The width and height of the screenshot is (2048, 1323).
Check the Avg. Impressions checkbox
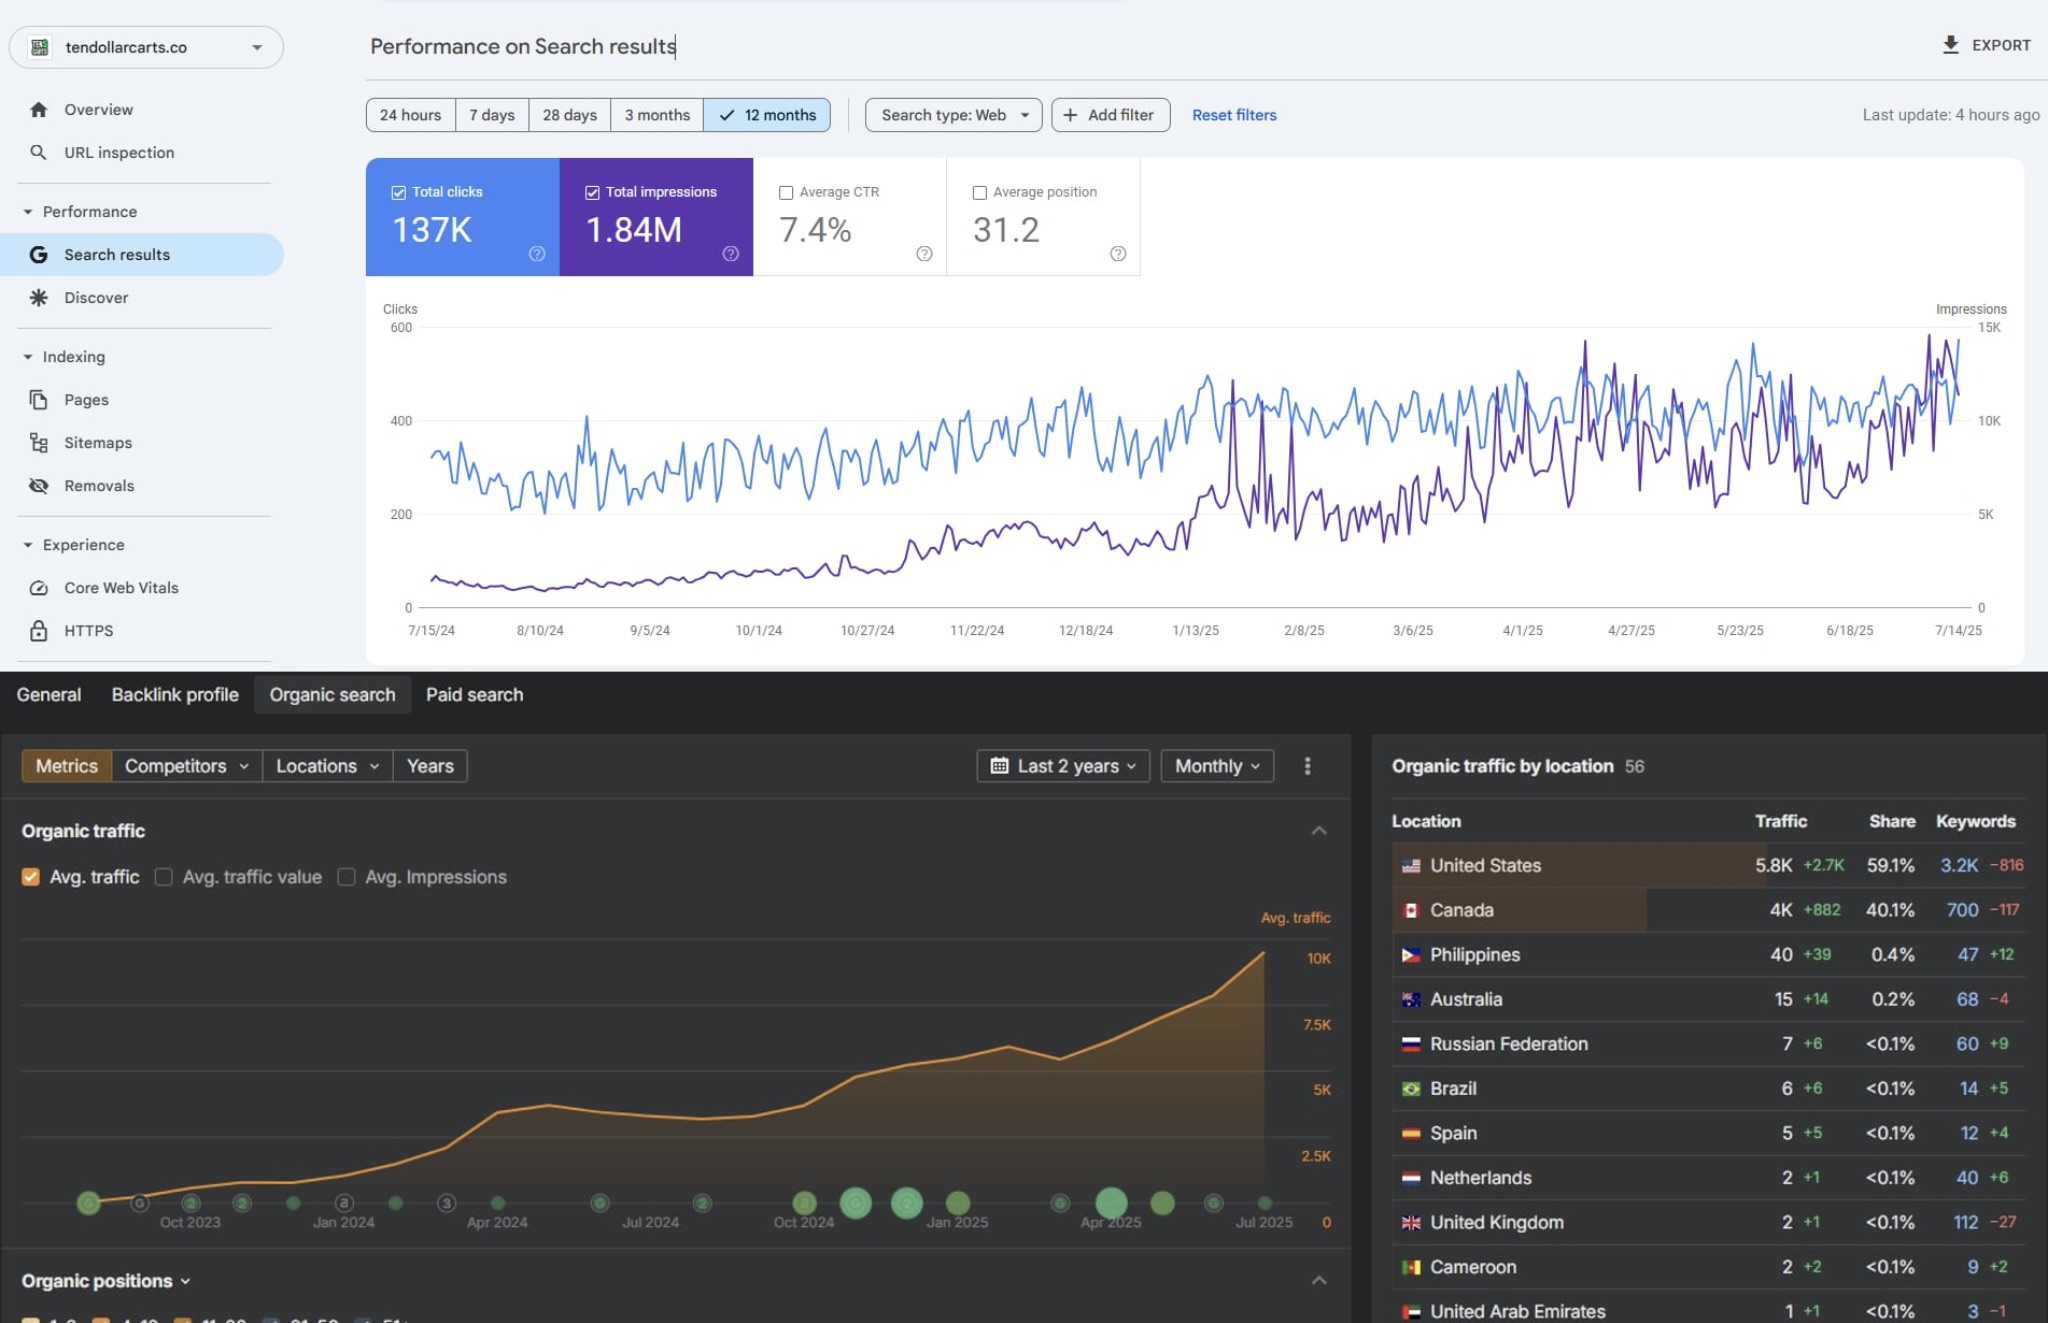click(346, 876)
